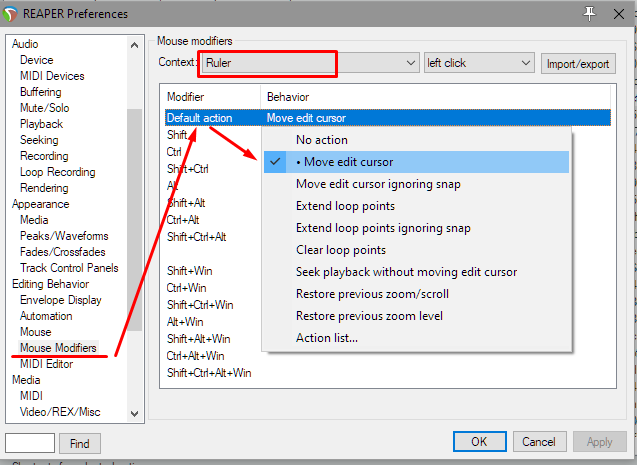The height and width of the screenshot is (465, 637).
Task: Choose Restore previous zoom/scroll
Action: [x=416, y=294]
